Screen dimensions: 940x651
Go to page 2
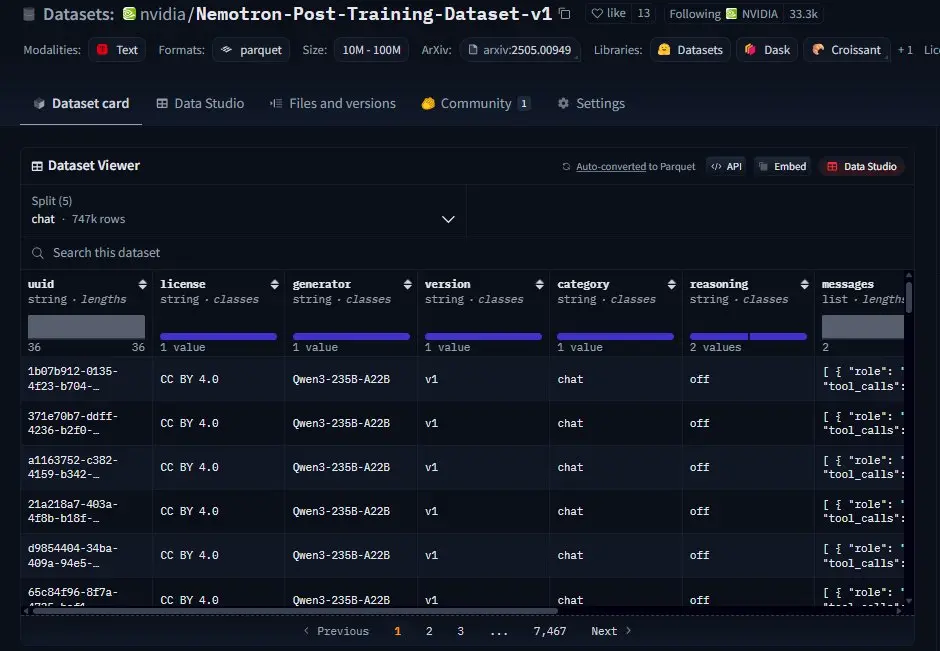[x=429, y=631]
